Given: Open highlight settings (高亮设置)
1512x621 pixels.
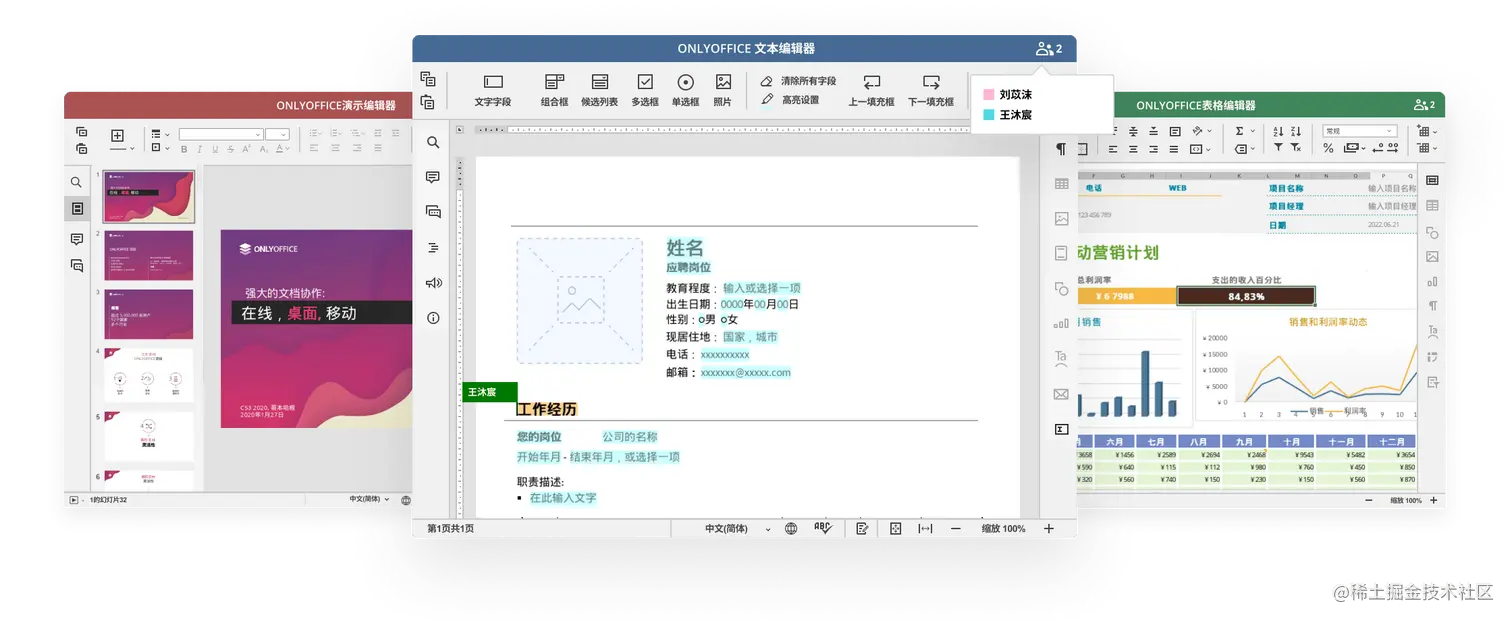Looking at the screenshot, I should (790, 100).
